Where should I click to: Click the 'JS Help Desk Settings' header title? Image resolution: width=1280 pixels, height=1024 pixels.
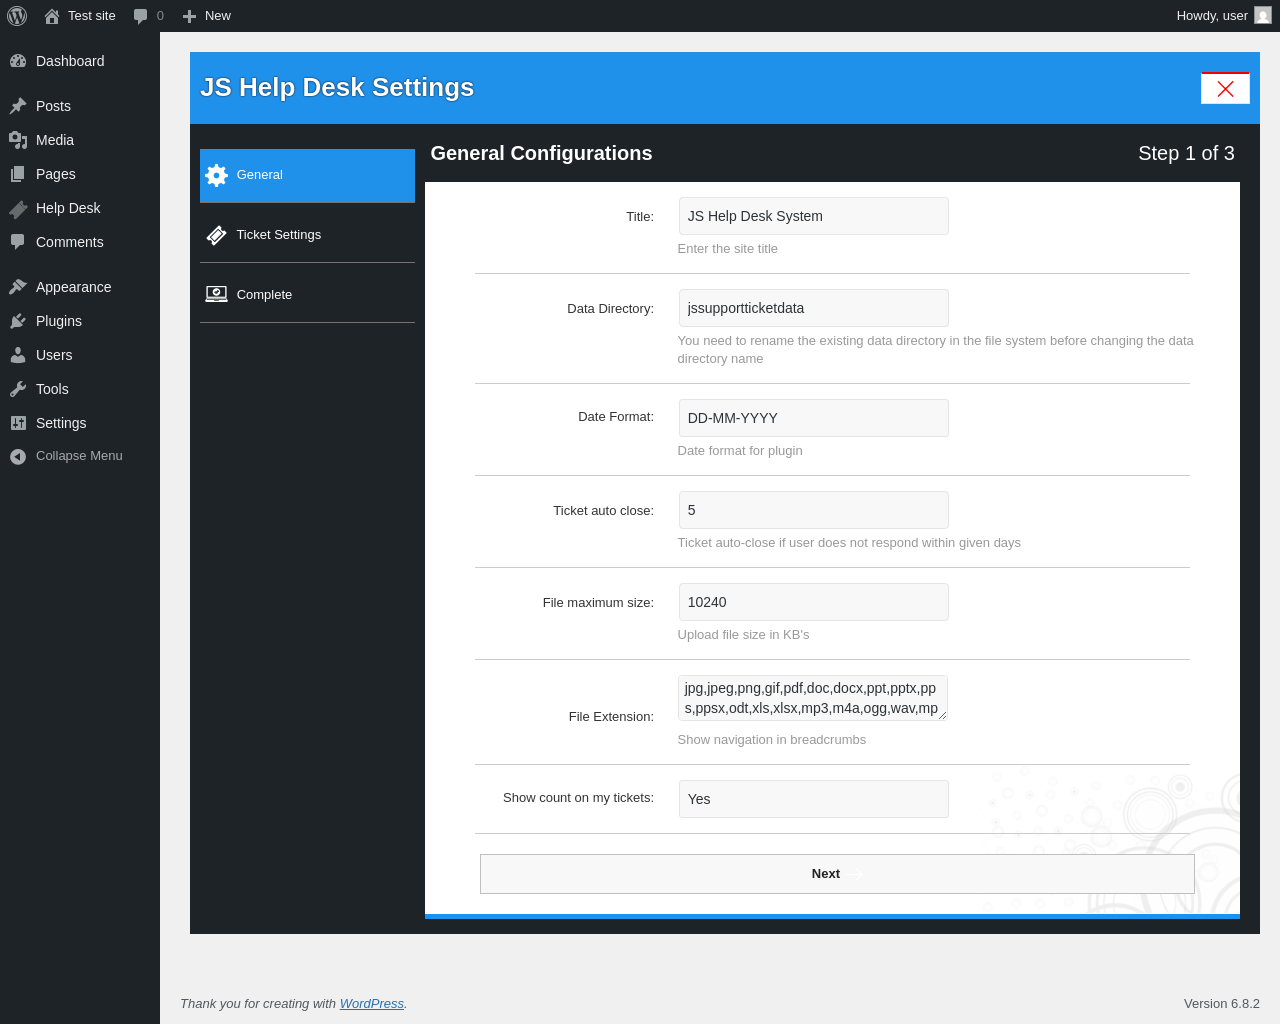(x=337, y=88)
